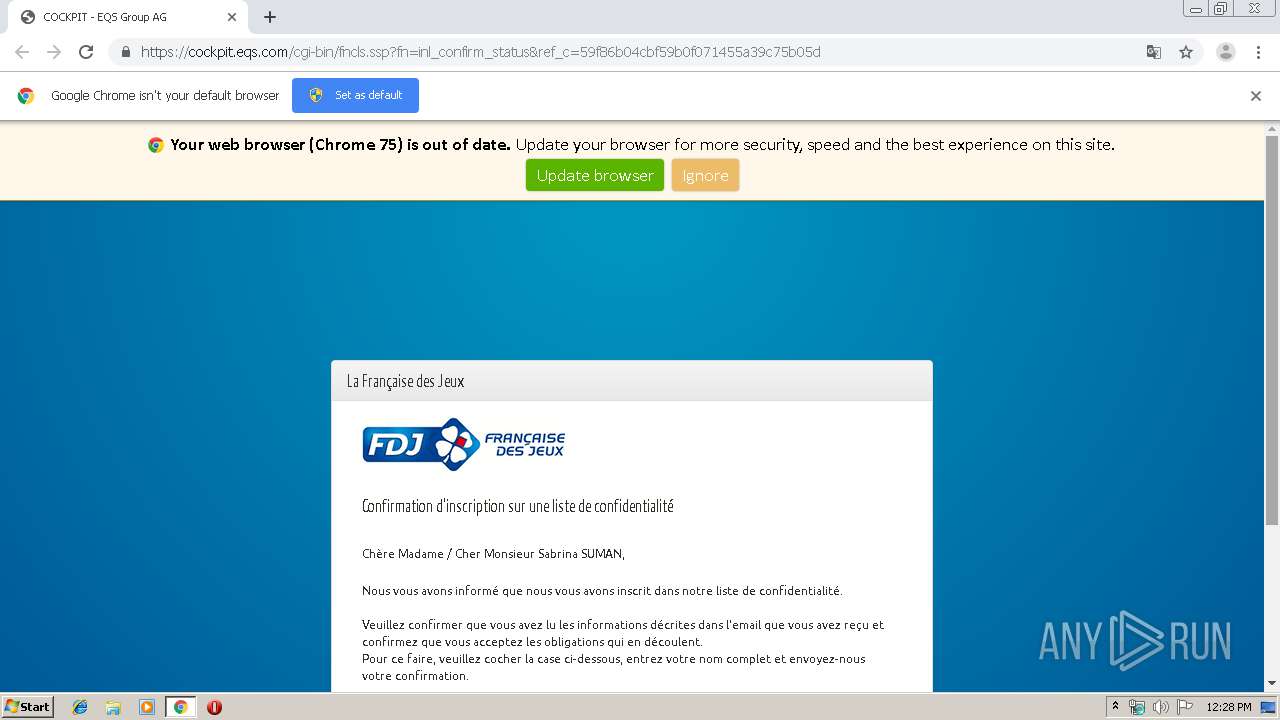Open Chrome's three-dot menu
This screenshot has width=1280, height=720.
tap(1258, 52)
